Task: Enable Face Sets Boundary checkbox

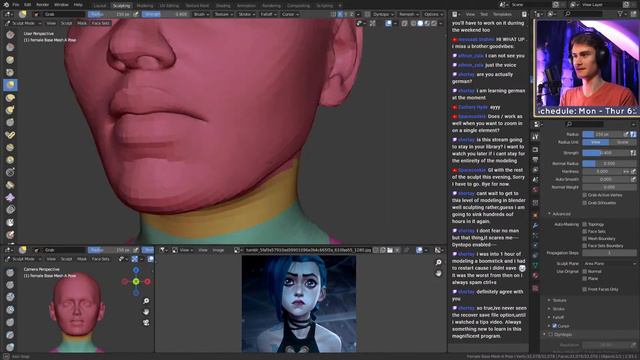Action: (584, 246)
